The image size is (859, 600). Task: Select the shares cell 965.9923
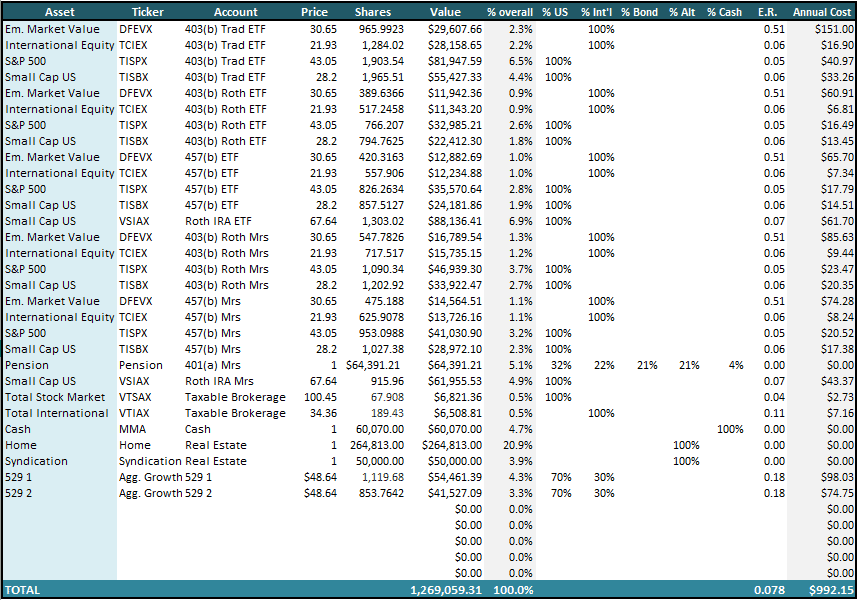381,29
